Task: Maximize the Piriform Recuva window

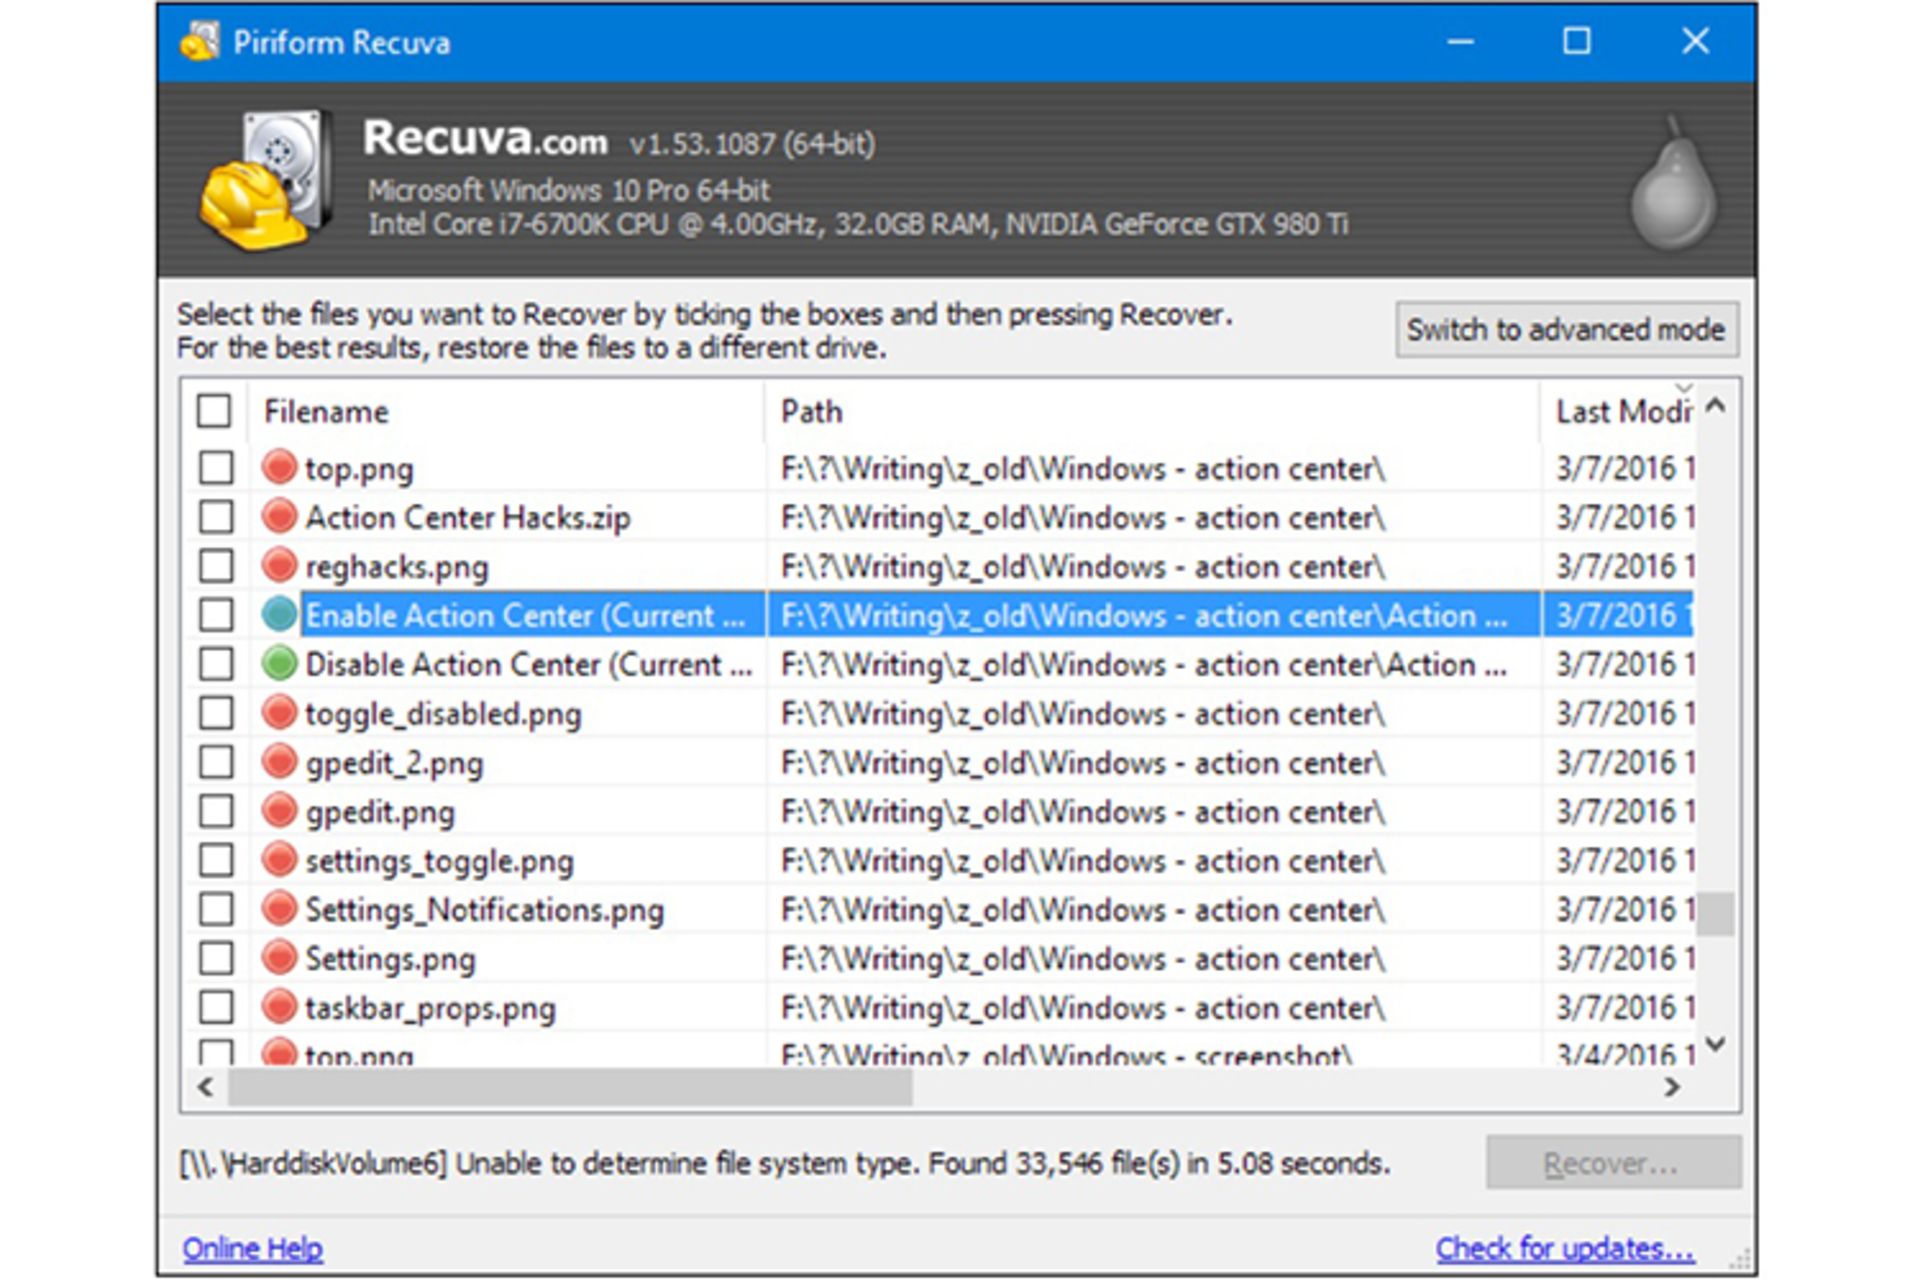Action: [x=1577, y=41]
